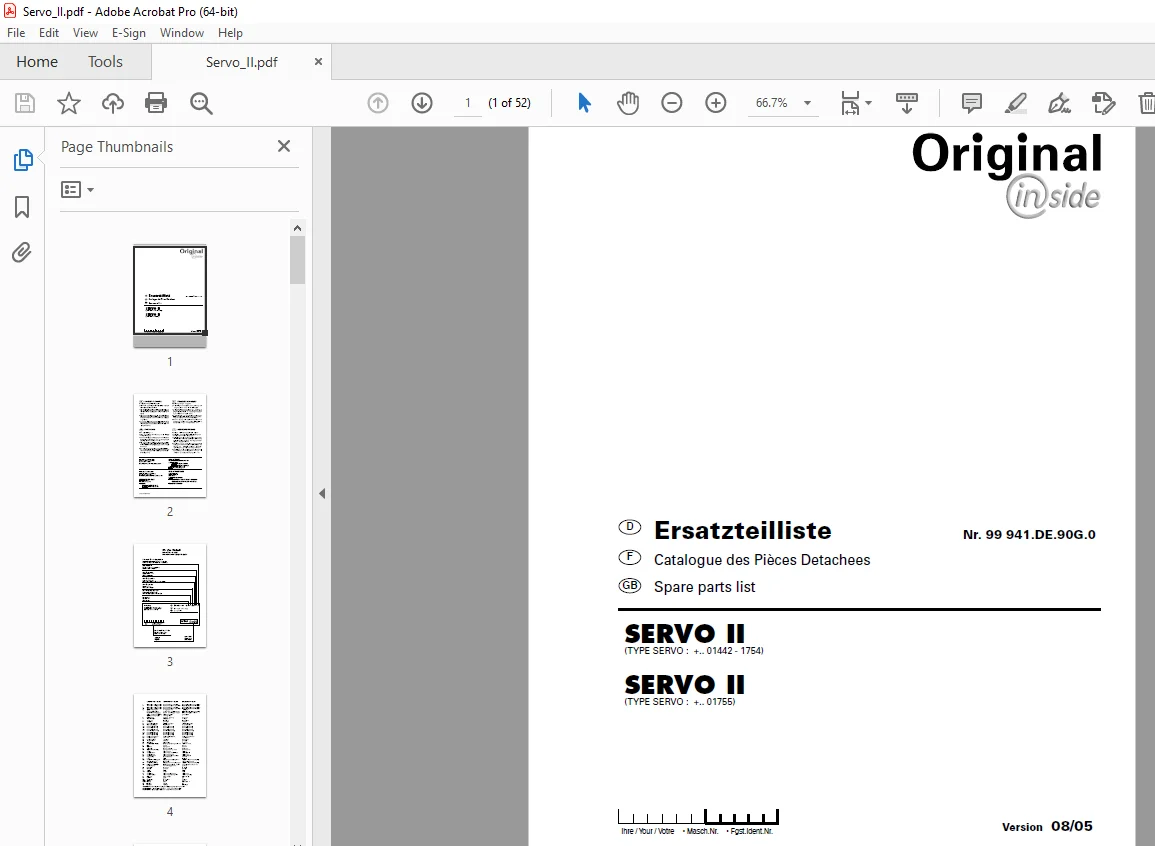Screen dimensions: 1155x846
Task: Activate the Hand pan tool
Action: click(x=628, y=103)
